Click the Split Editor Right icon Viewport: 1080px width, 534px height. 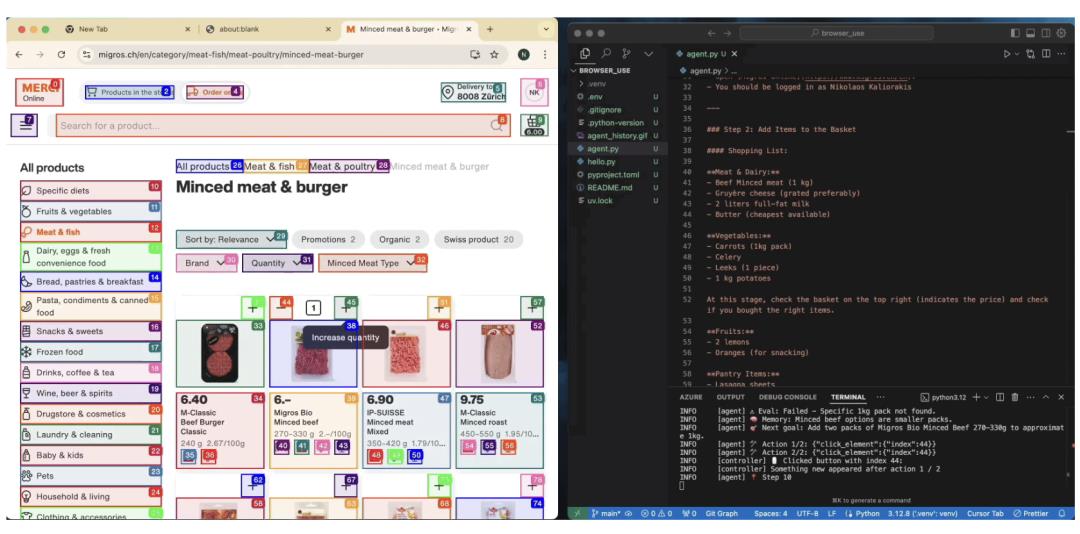(1046, 54)
